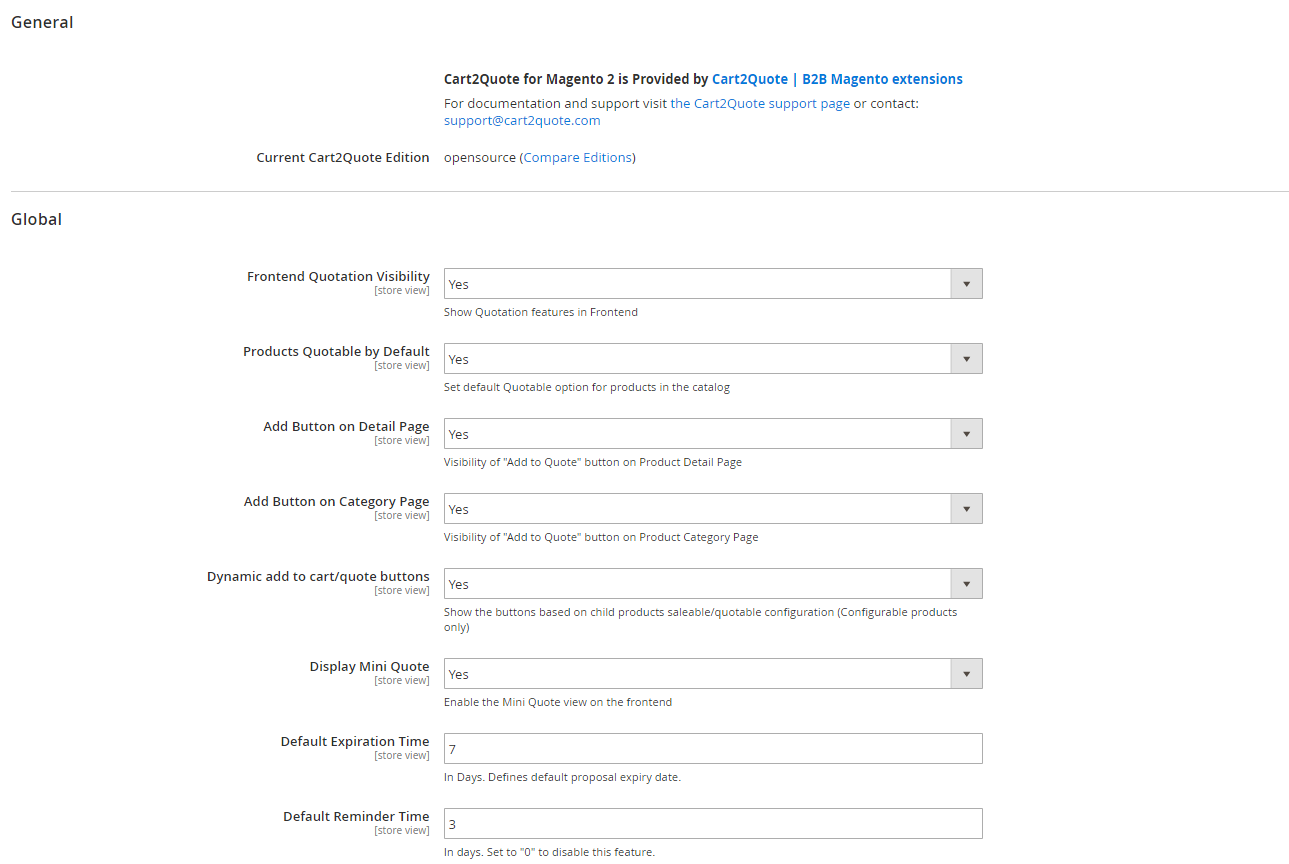Click the 'Set default Quotable option for products' note
This screenshot has height=864, width=1289.
point(587,387)
